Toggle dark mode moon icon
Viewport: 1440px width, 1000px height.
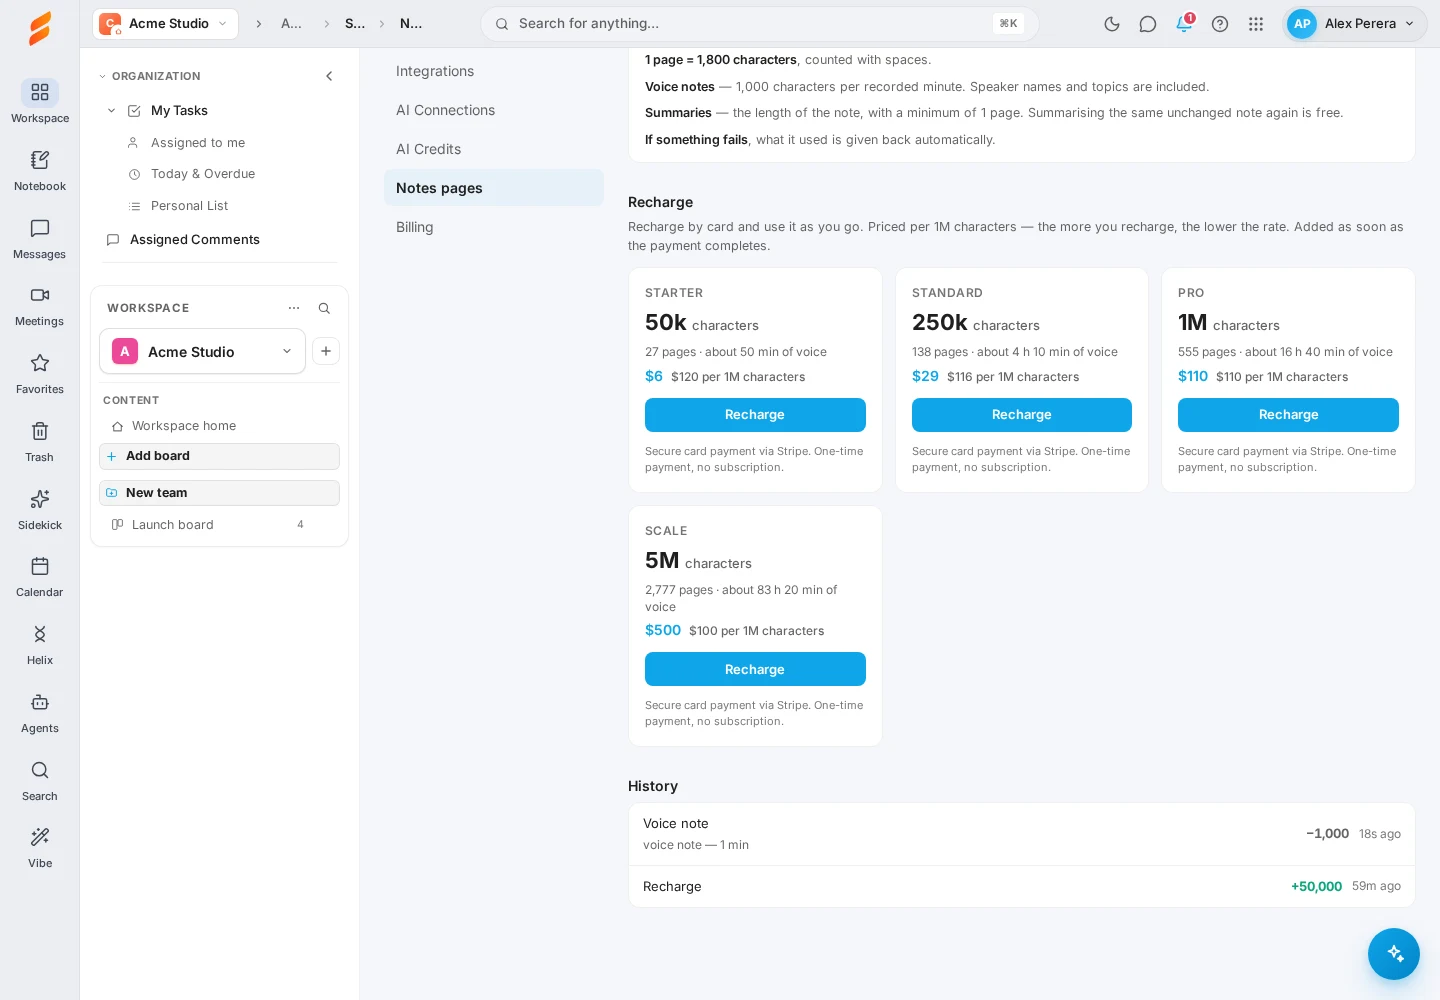(x=1112, y=24)
